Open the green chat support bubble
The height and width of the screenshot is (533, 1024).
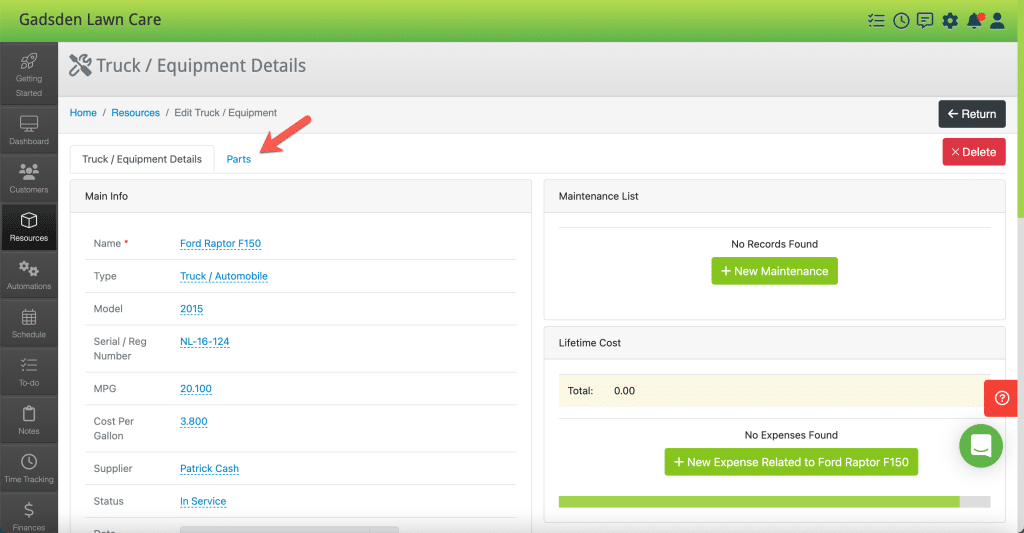coord(980,446)
